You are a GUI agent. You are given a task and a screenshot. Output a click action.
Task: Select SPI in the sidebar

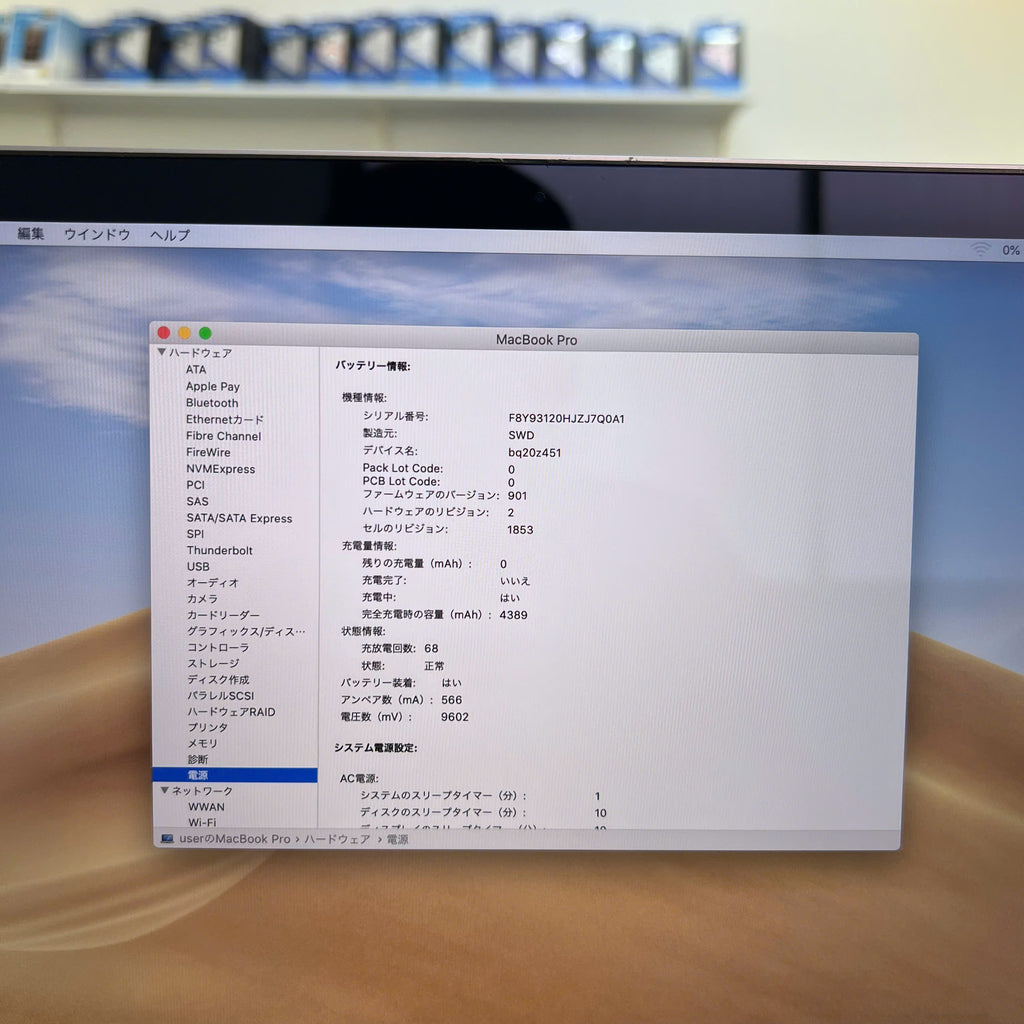tap(195, 534)
